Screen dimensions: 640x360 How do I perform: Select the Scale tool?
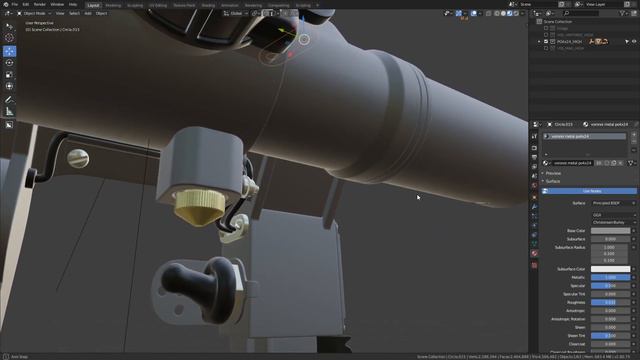9,75
